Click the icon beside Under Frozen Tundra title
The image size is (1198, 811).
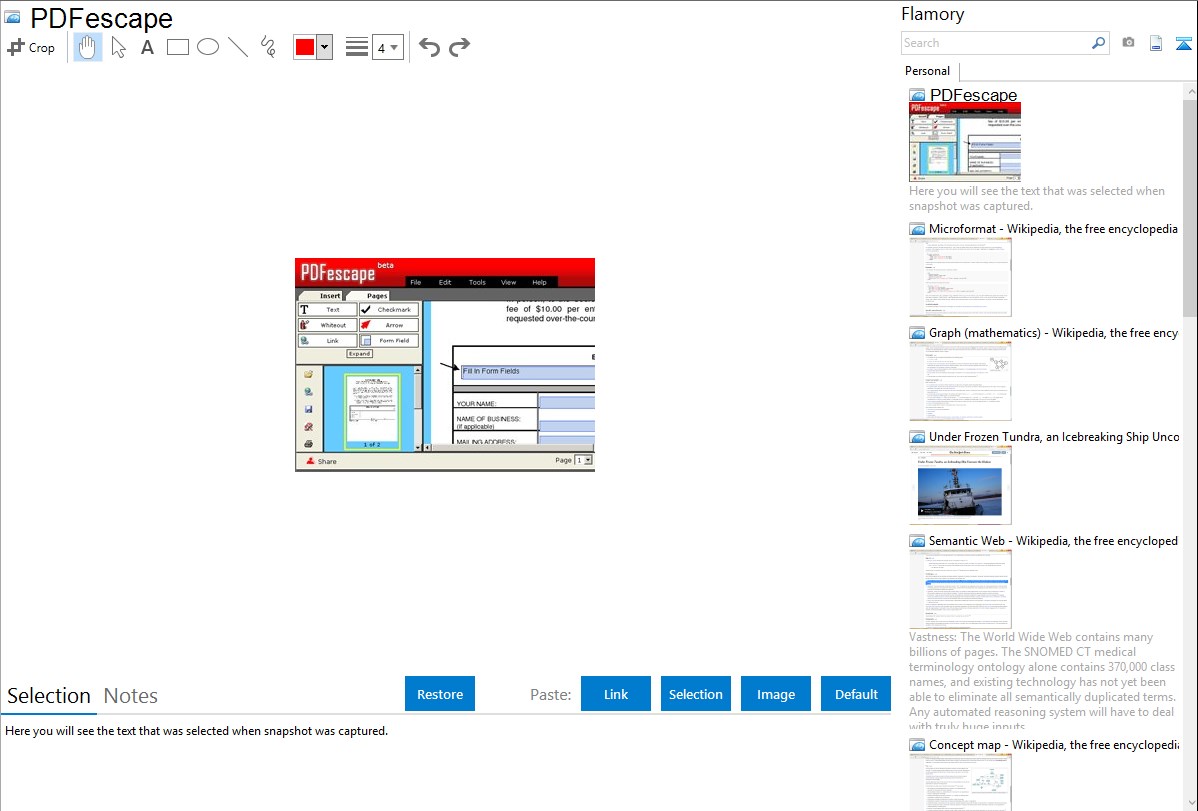(x=917, y=437)
